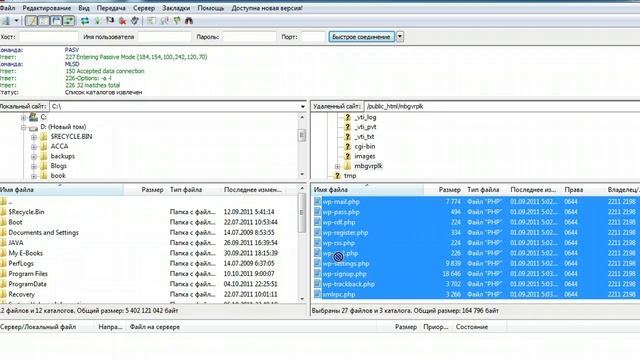
Task: Expand the remote mbgvrplk folder
Action: 338,167
